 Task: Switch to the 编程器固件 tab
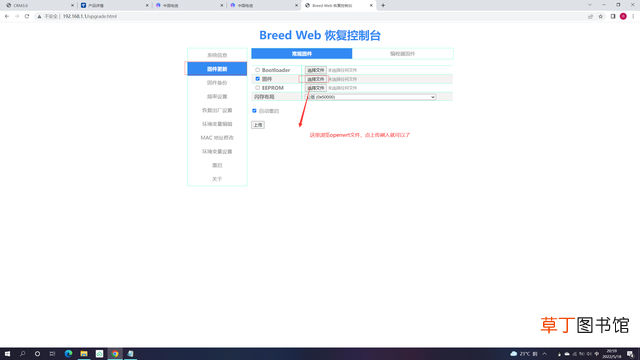402,53
